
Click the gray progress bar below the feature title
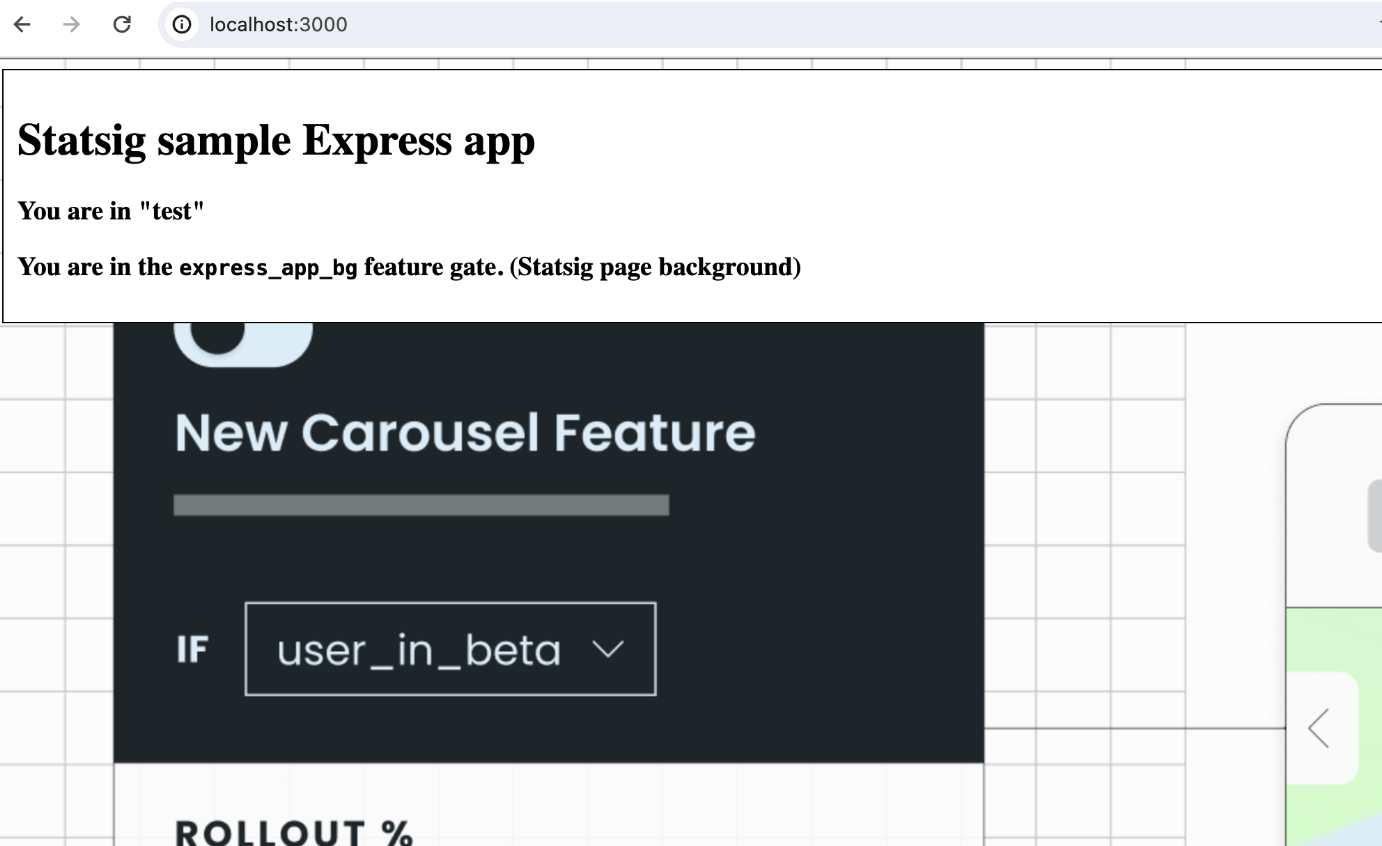pos(421,506)
